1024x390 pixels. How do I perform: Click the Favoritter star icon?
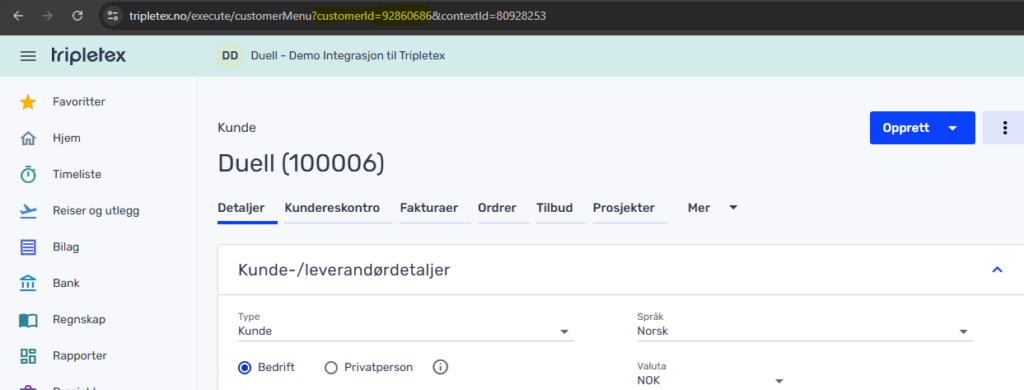pyautogui.click(x=28, y=102)
